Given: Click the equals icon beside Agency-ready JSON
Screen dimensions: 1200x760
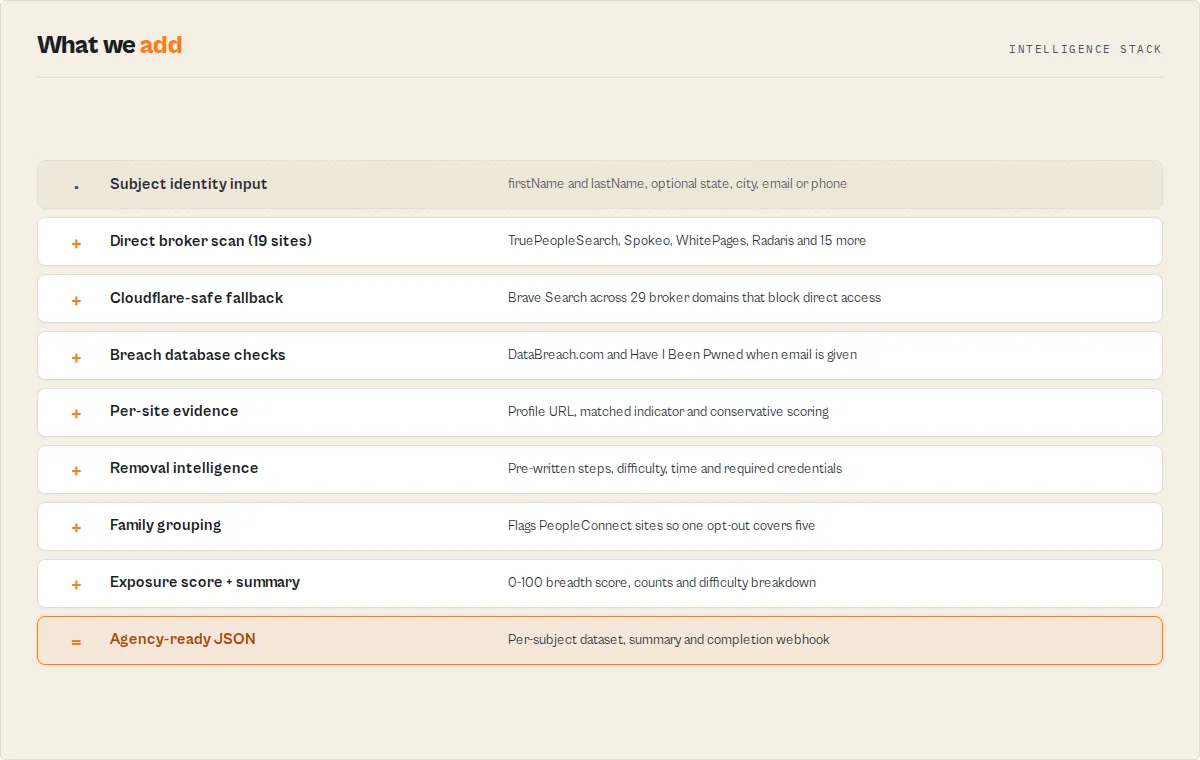Looking at the screenshot, I should 76,642.
